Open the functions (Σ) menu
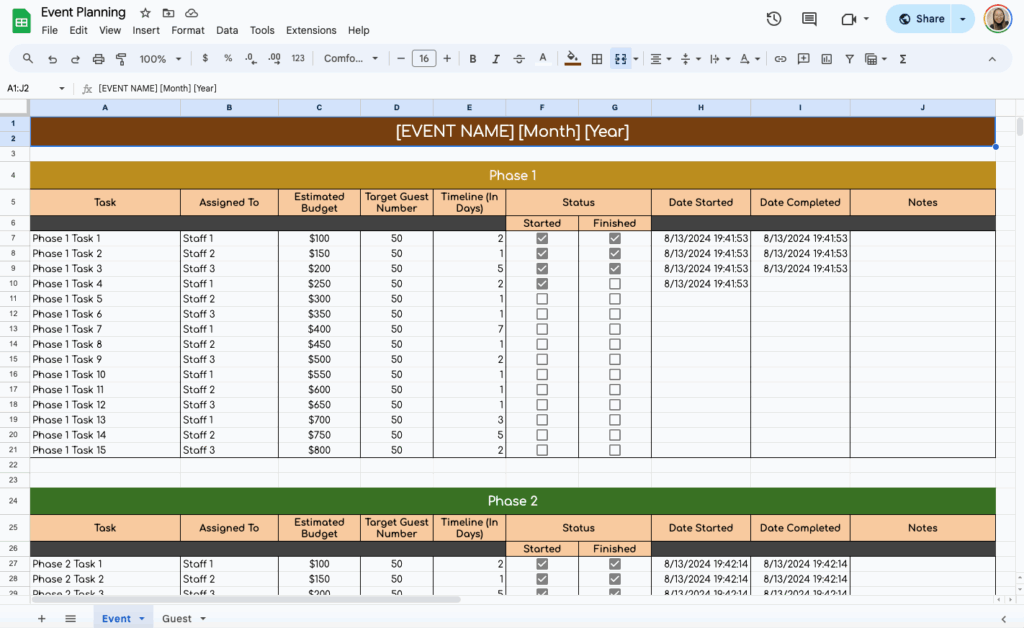This screenshot has width=1024, height=628. (x=902, y=58)
